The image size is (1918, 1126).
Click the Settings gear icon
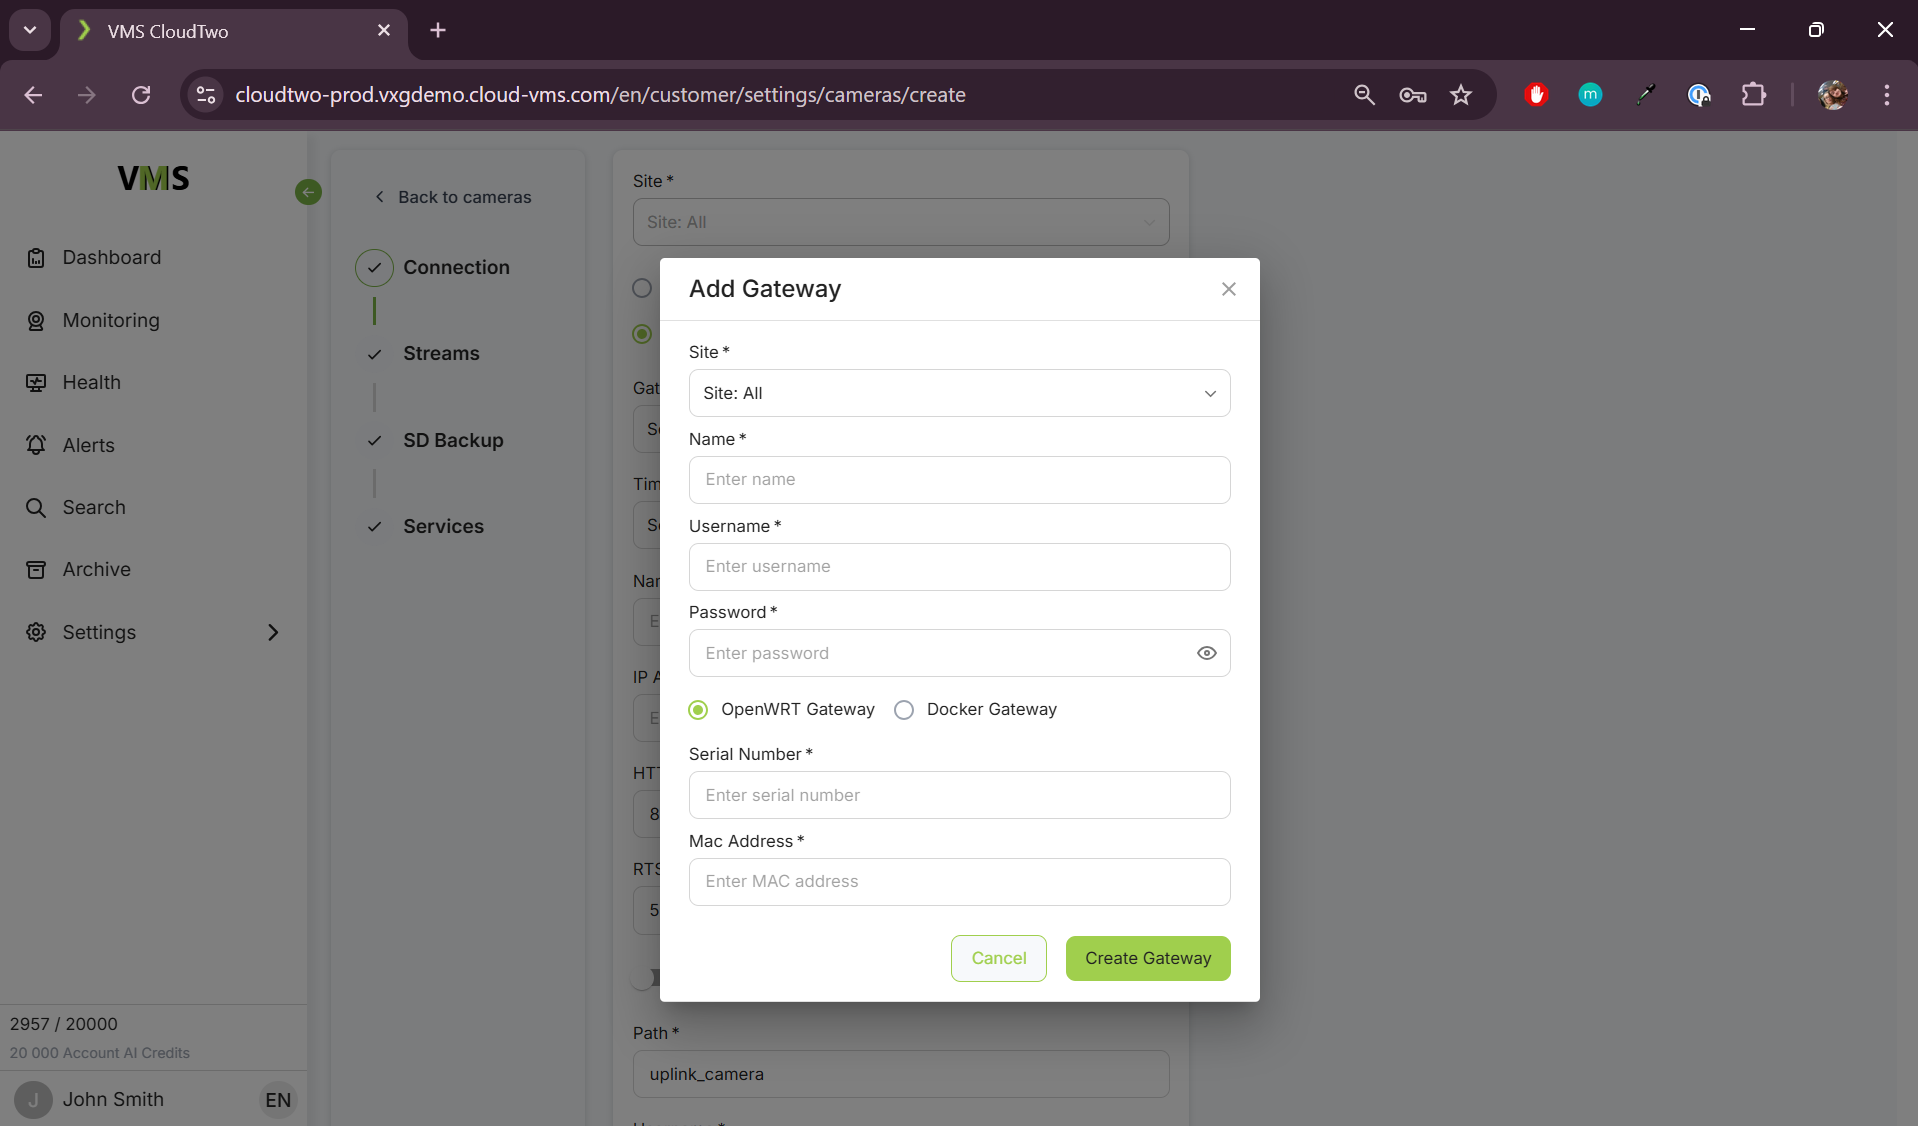[x=36, y=632]
